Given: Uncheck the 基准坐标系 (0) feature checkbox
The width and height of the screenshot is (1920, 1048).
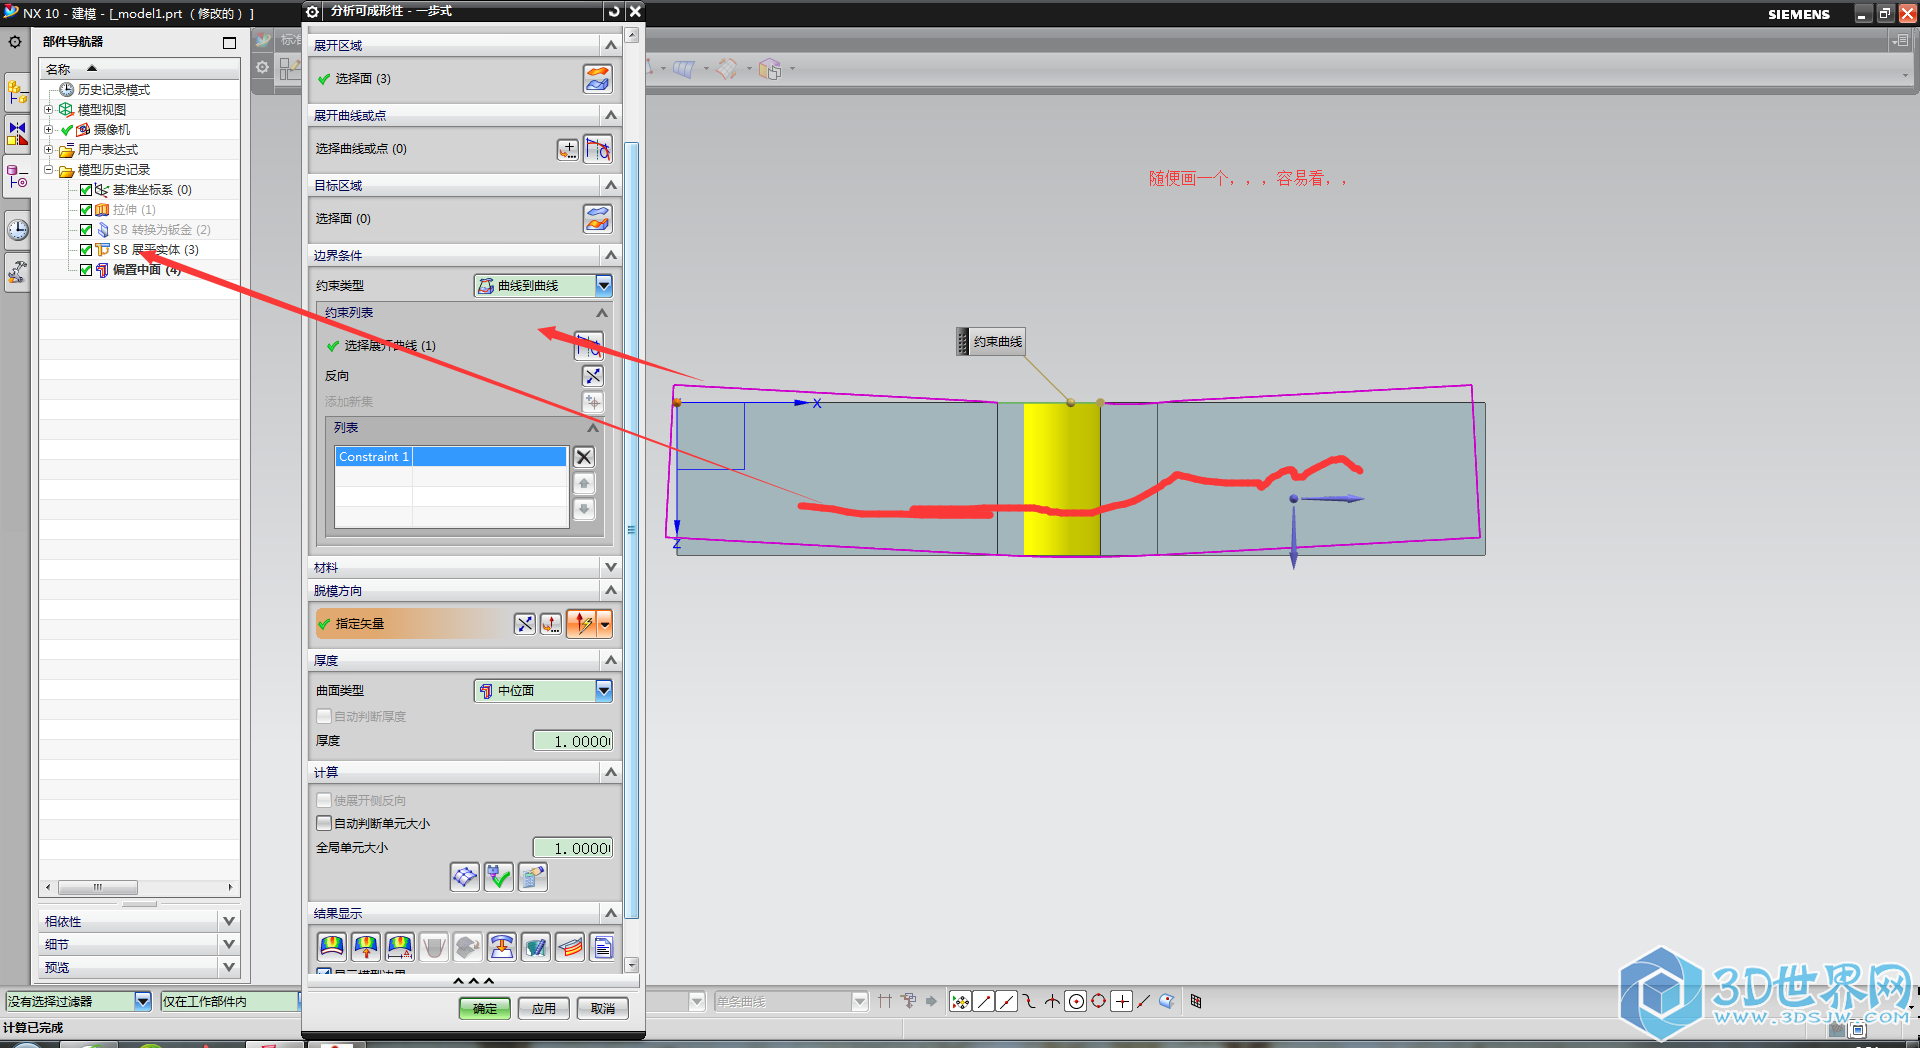Looking at the screenshot, I should coord(86,190).
